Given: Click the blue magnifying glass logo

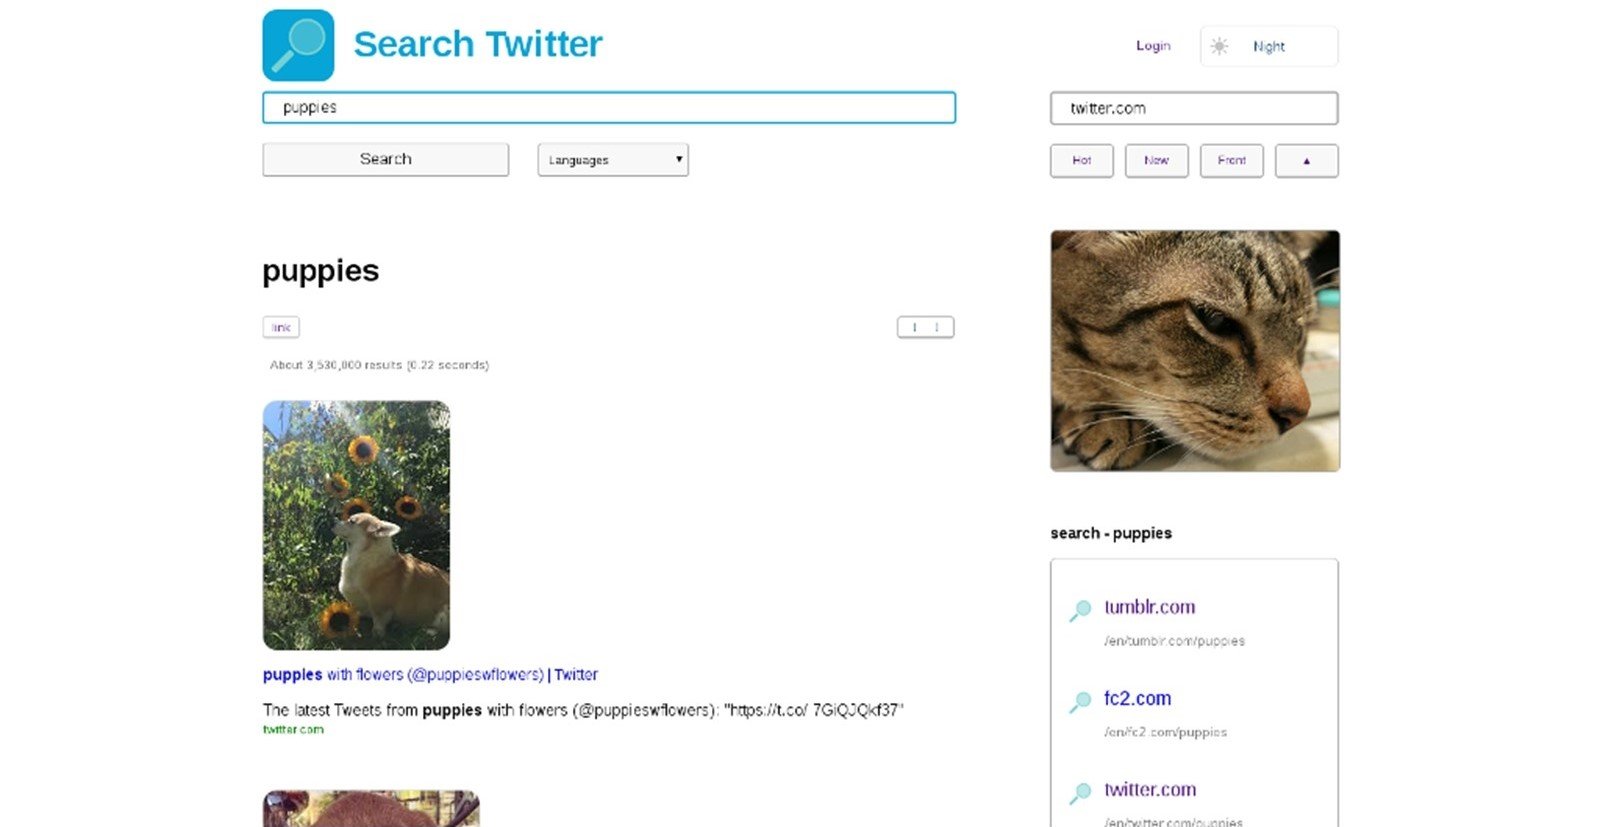Looking at the screenshot, I should (298, 45).
